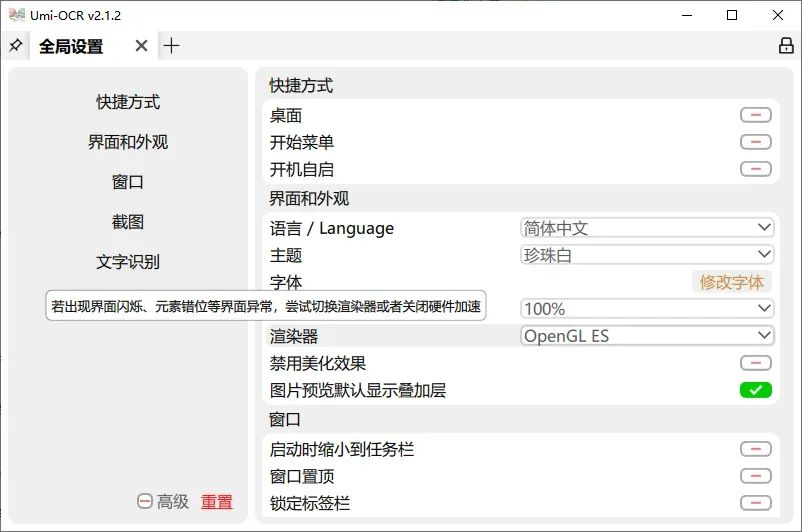Click the 窗口 section heading in right panel

point(285,419)
